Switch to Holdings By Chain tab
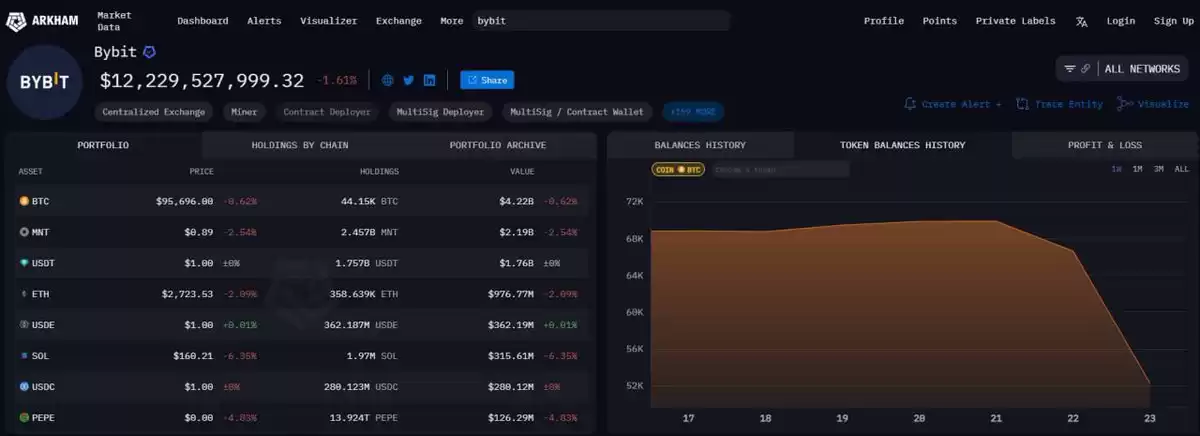Image resolution: width=1200 pixels, height=436 pixels. [300, 145]
